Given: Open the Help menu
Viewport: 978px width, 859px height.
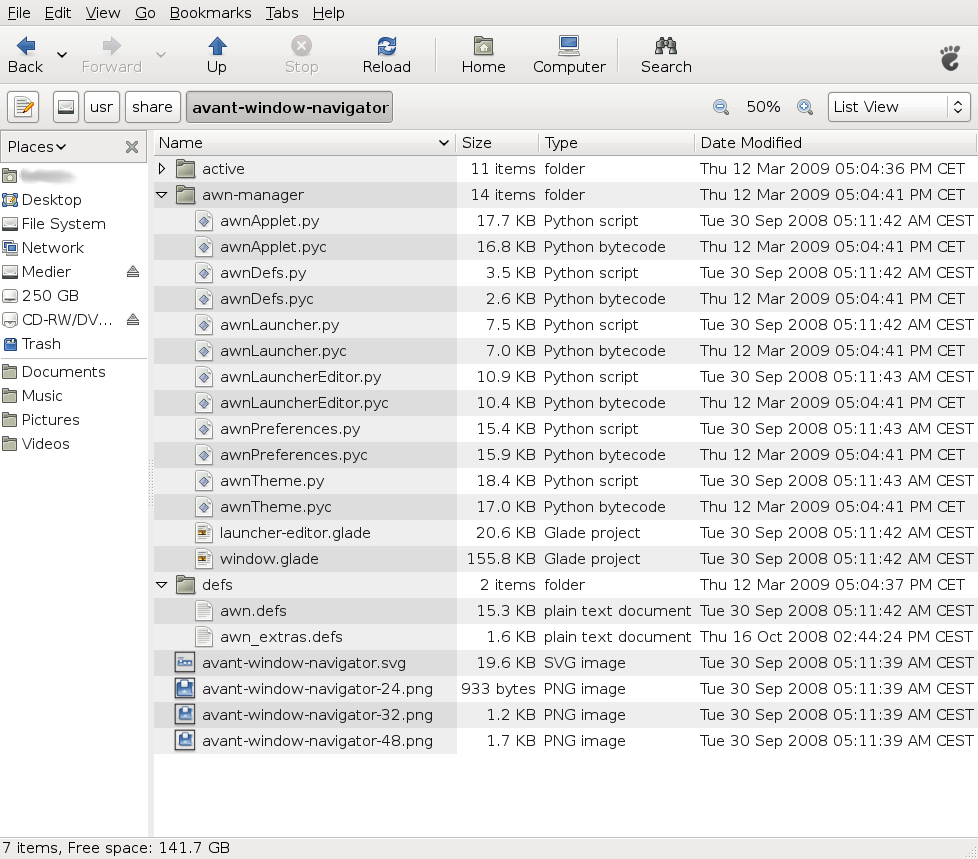Looking at the screenshot, I should pos(329,12).
